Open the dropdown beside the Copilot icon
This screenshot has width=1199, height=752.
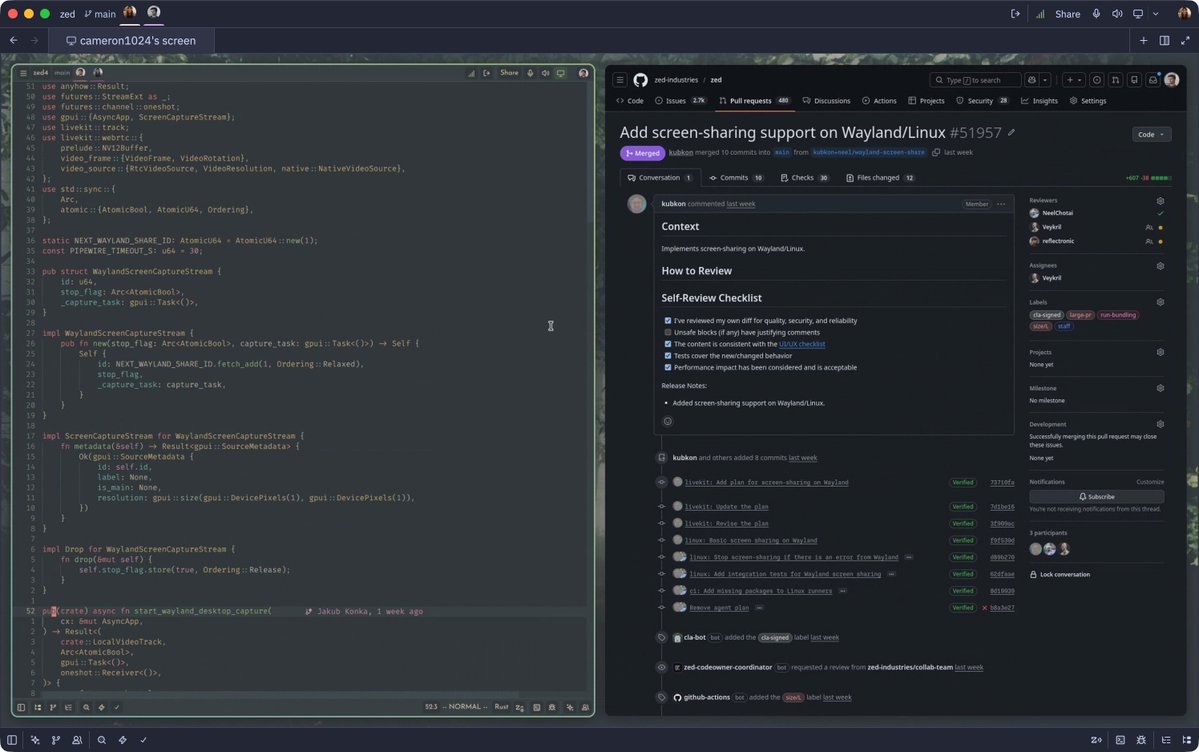point(1045,80)
